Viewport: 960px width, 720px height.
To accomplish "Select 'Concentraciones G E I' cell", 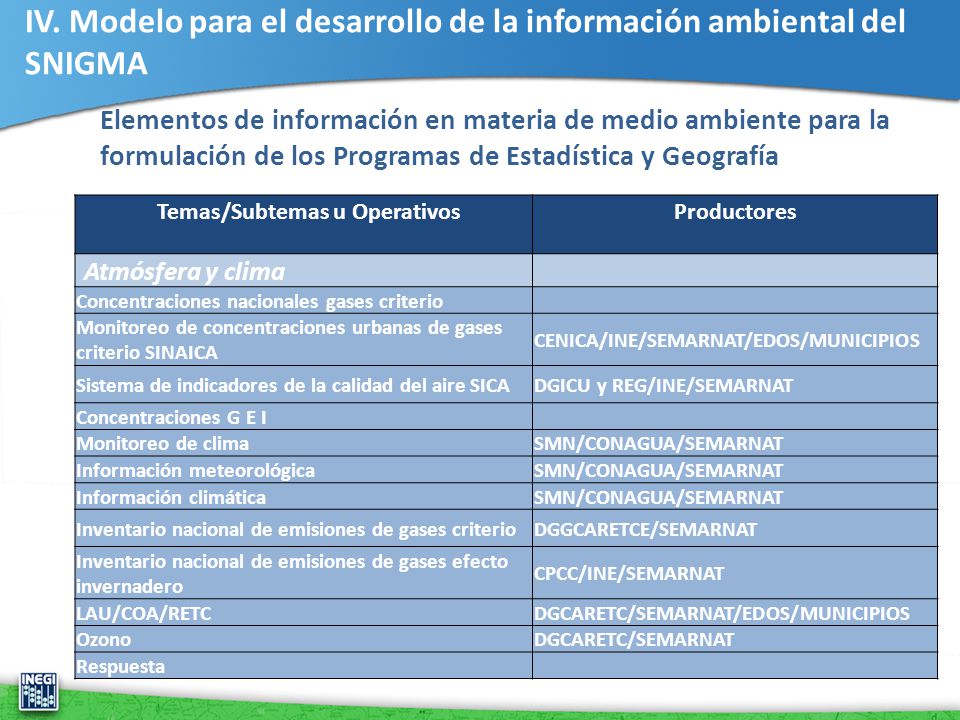I will coord(304,416).
